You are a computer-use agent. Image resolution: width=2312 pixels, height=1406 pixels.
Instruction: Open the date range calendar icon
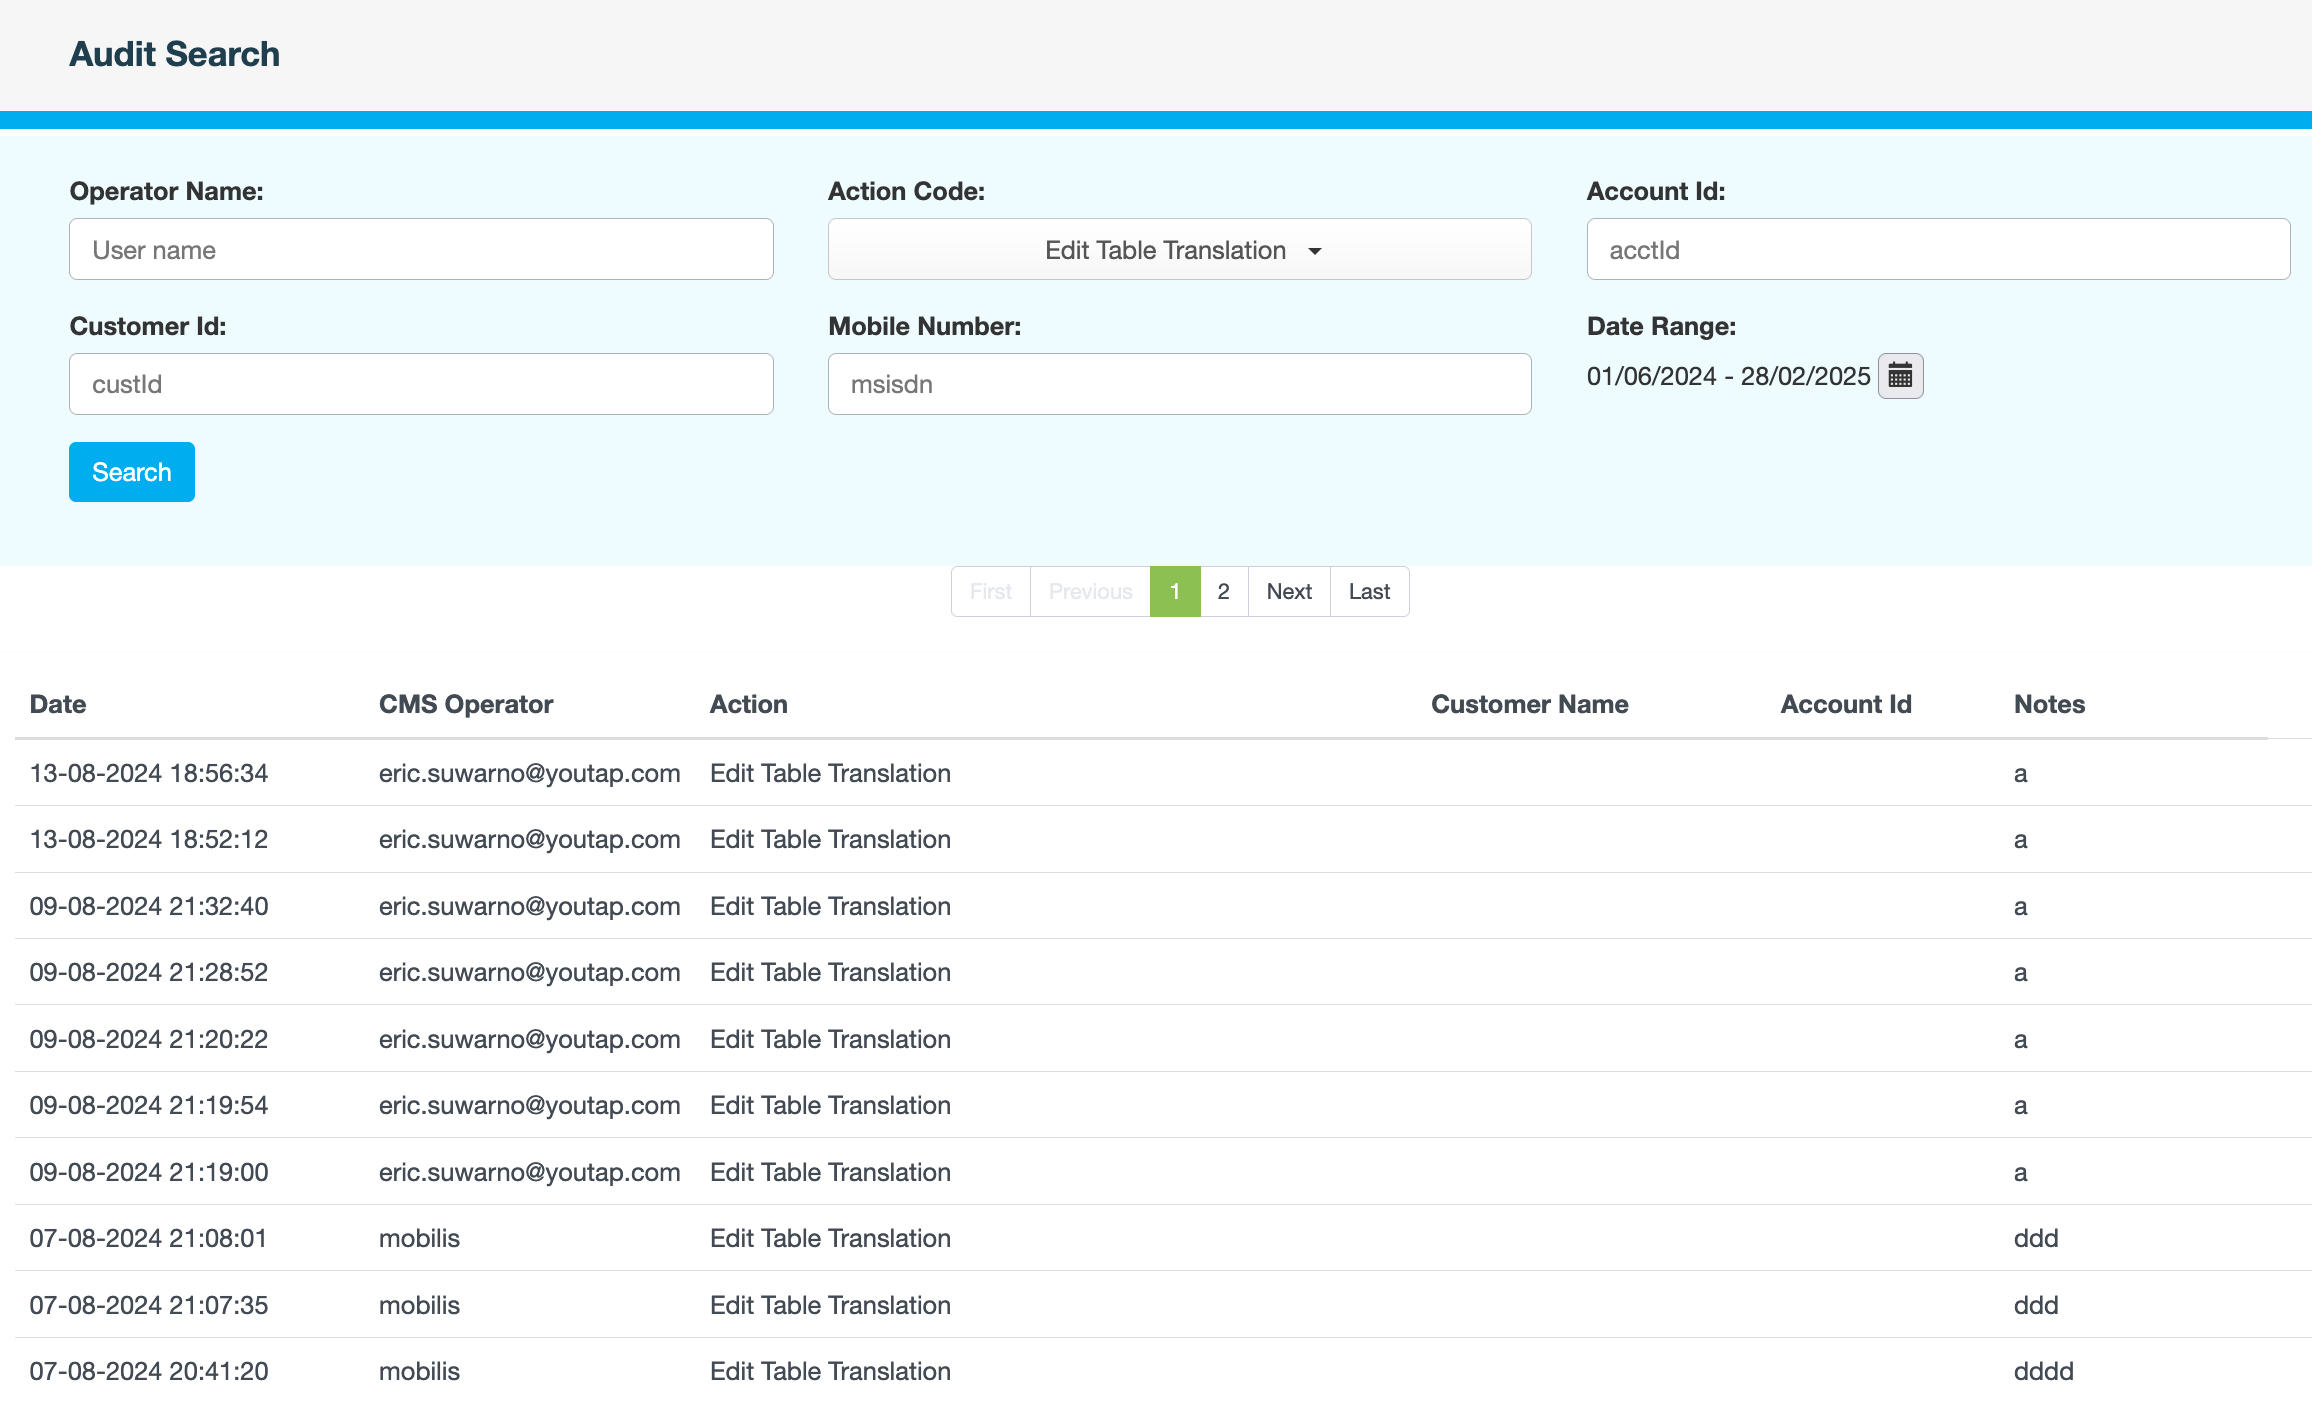tap(1900, 376)
